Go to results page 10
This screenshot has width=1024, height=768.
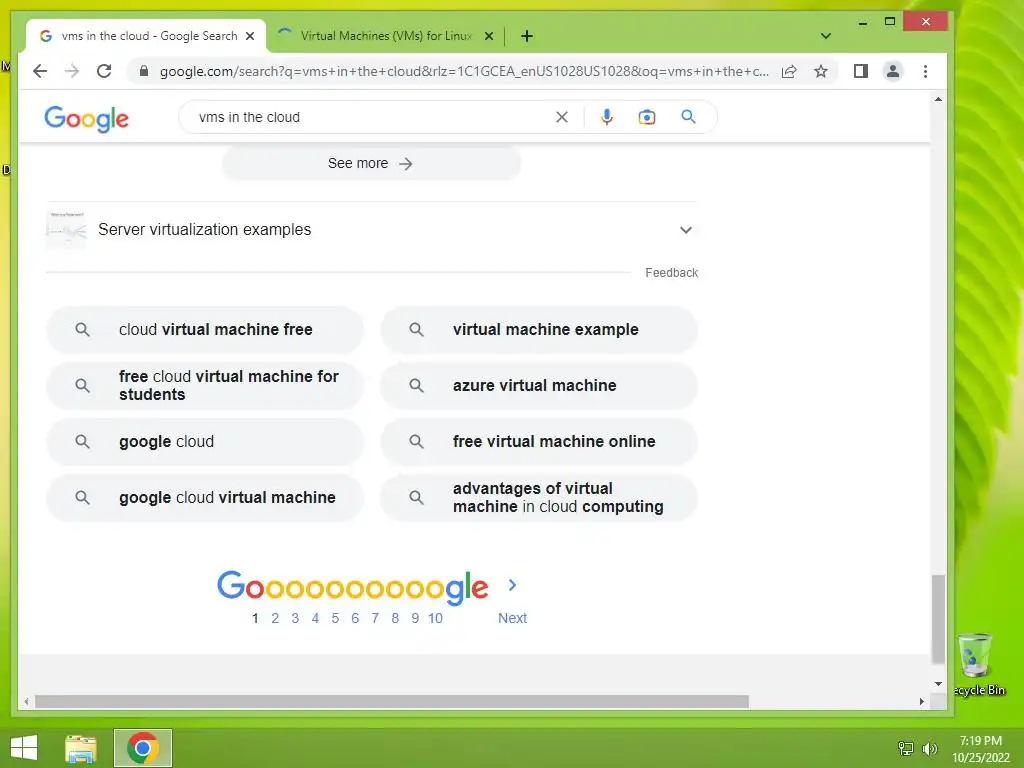point(436,618)
